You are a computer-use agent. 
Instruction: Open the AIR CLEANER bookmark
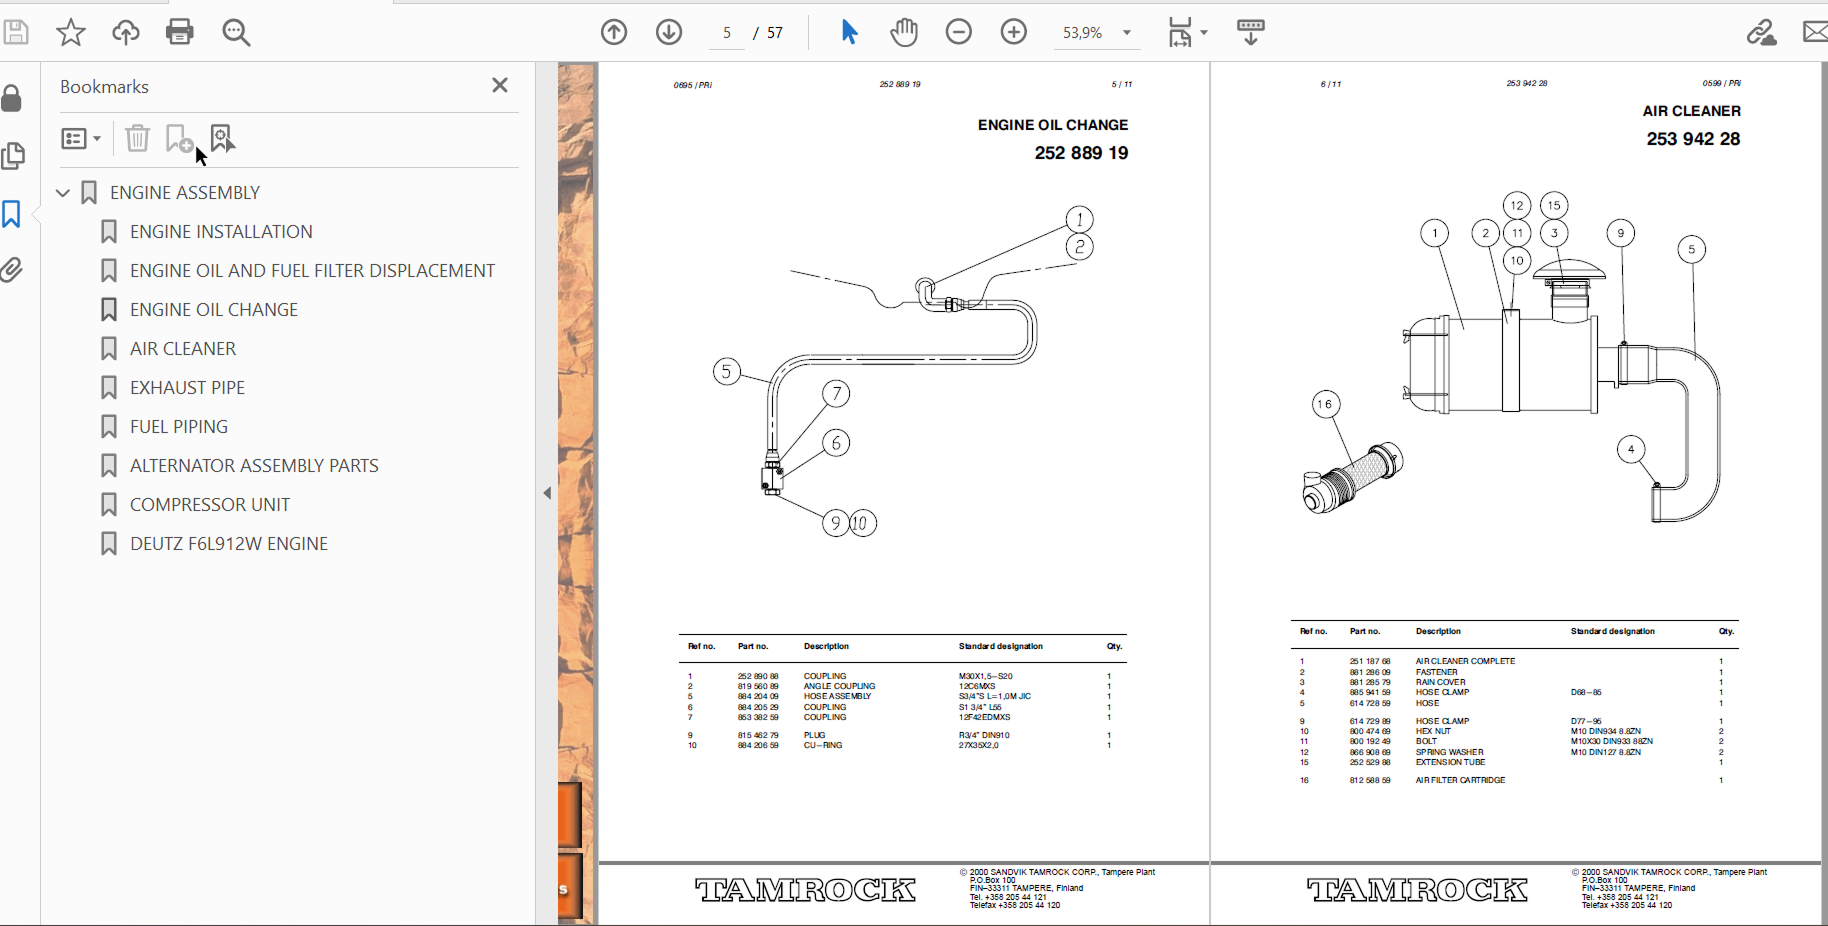[183, 348]
